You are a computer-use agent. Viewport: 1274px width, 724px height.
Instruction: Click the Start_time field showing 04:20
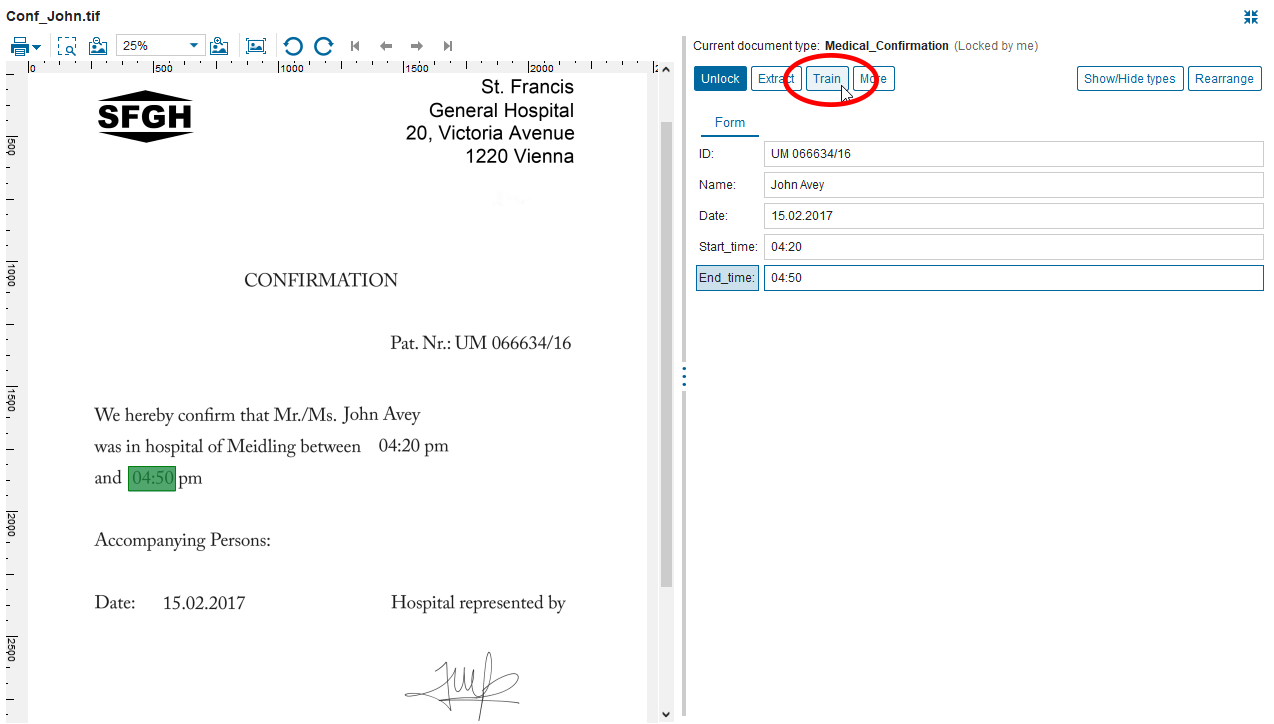click(x=1013, y=247)
